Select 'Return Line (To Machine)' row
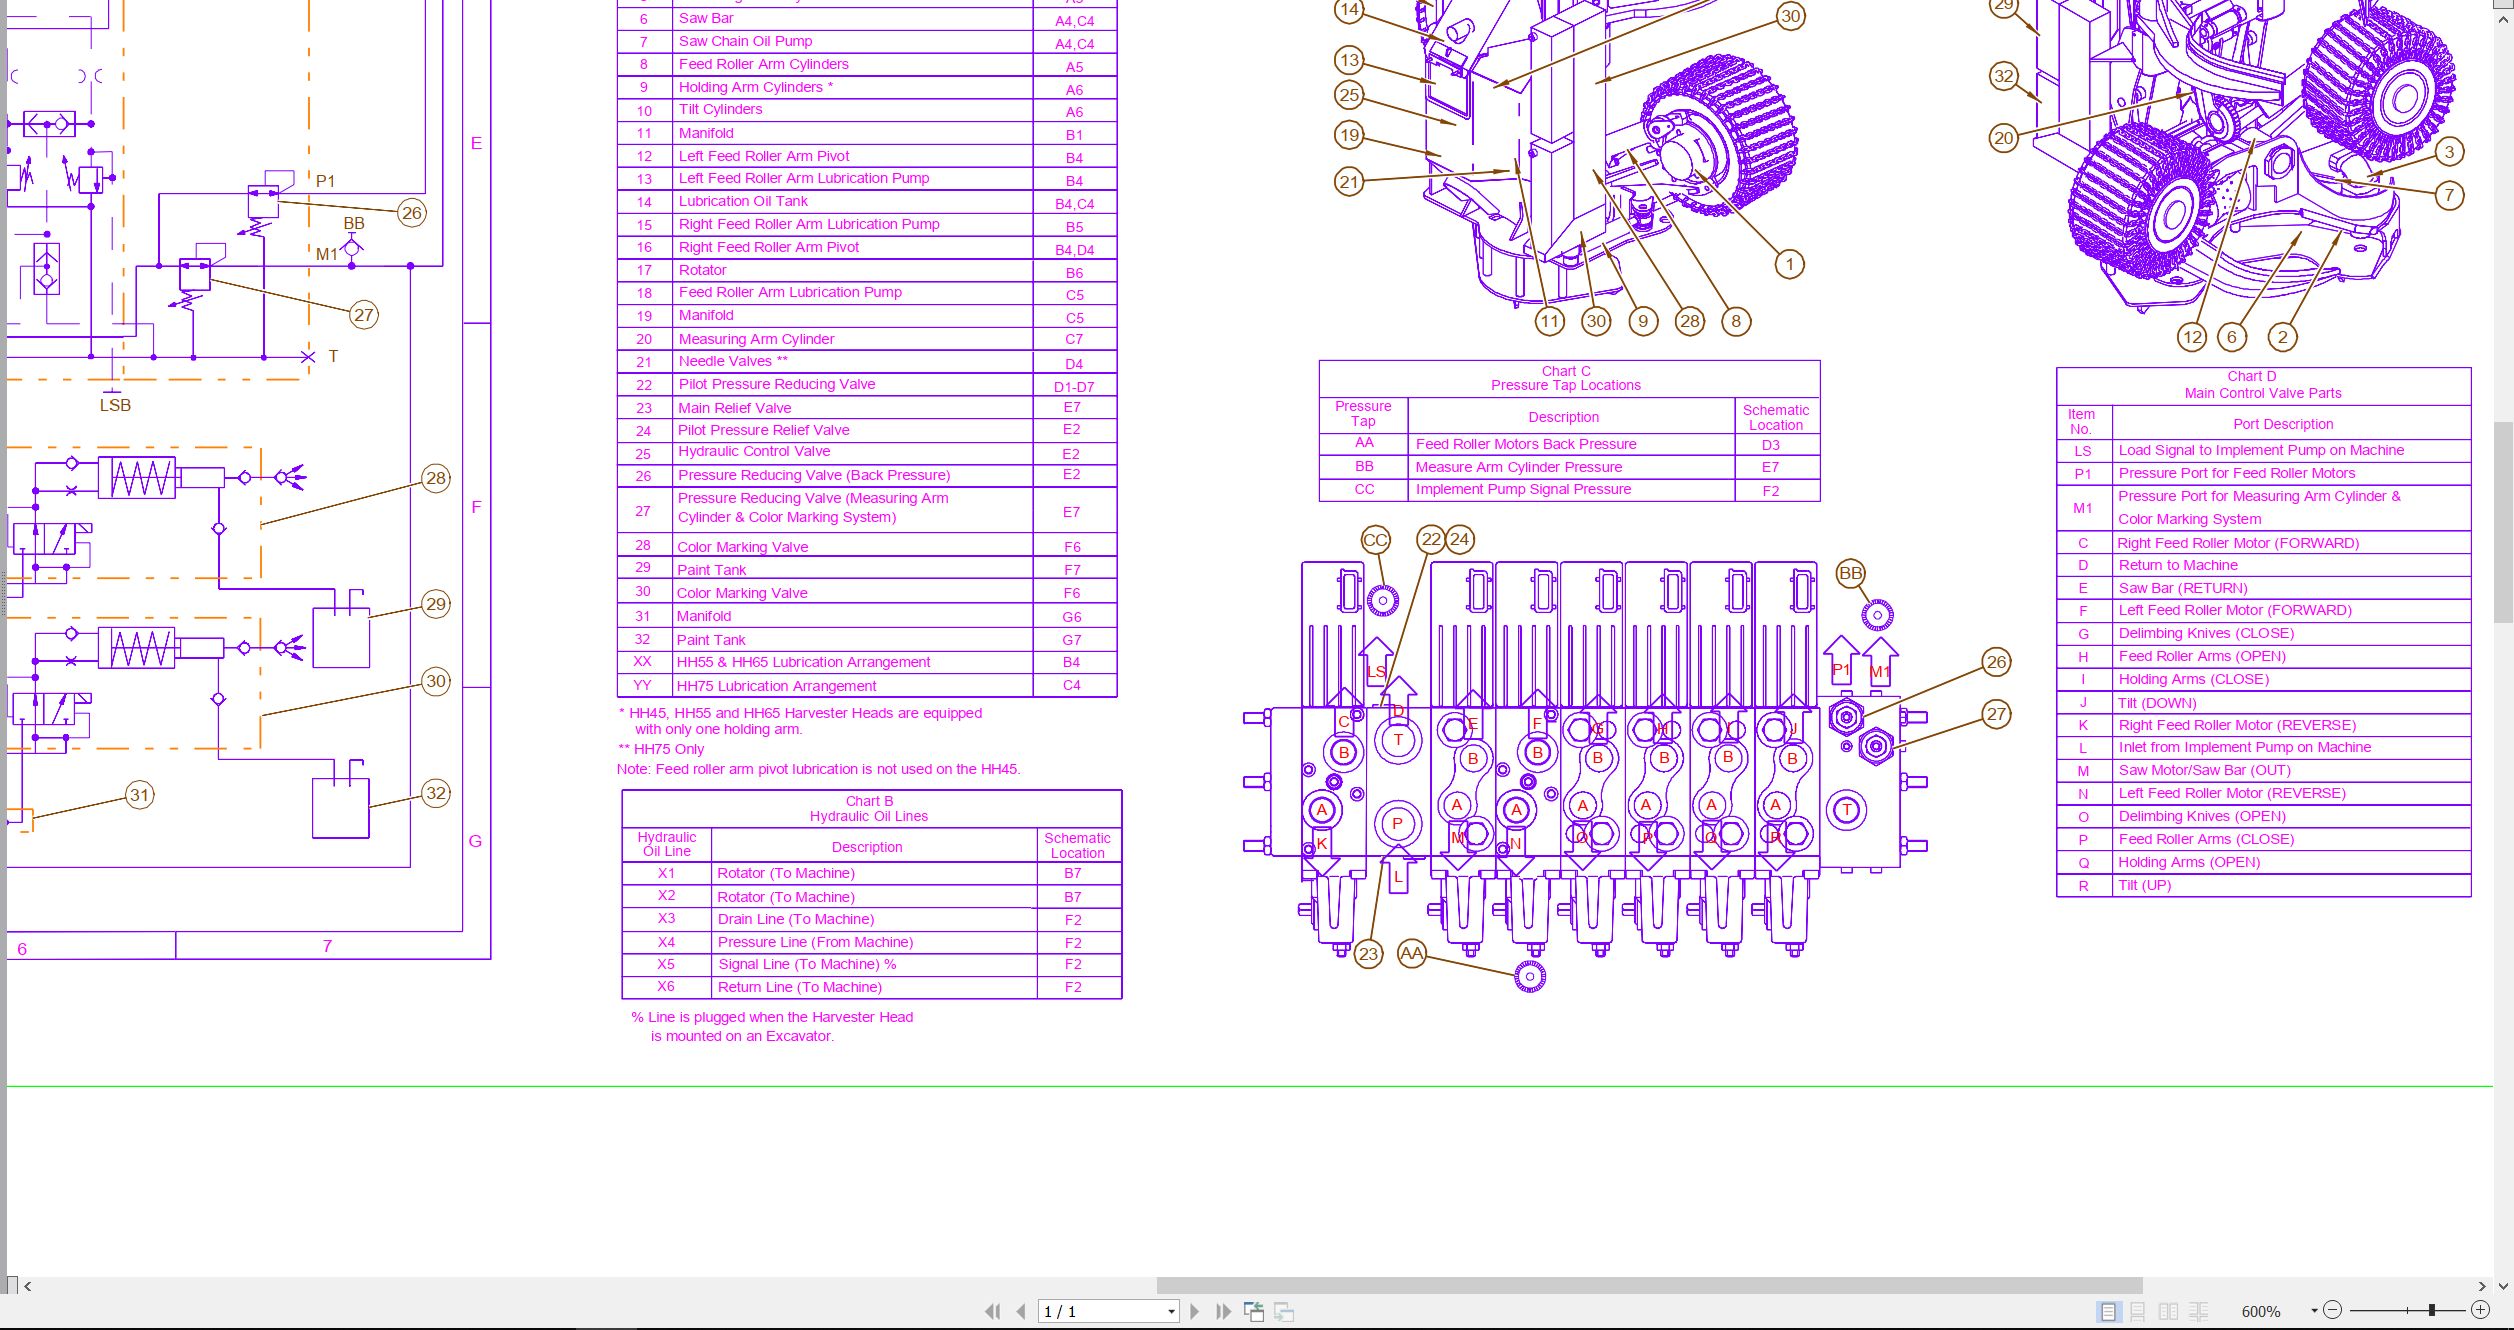Image resolution: width=2514 pixels, height=1330 pixels. pyautogui.click(x=872, y=987)
